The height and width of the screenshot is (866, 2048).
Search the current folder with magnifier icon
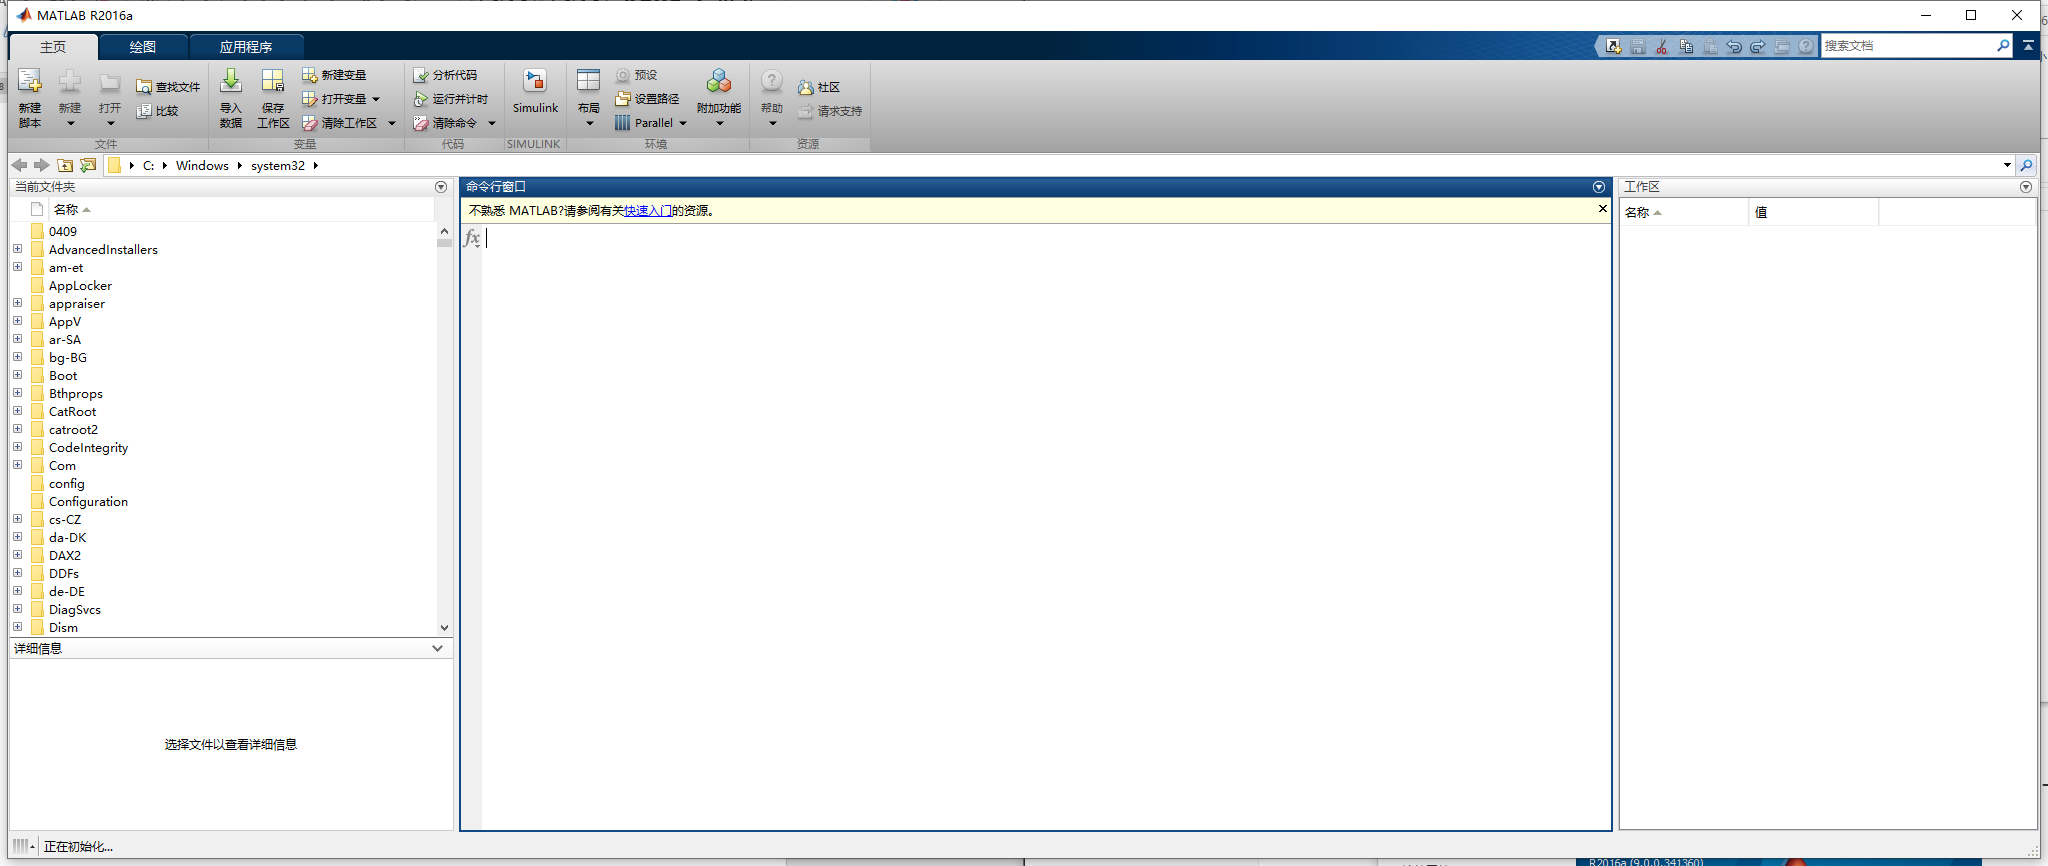click(x=2026, y=165)
